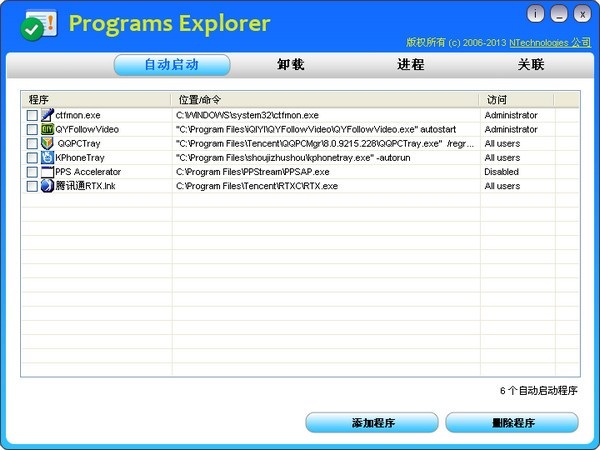
Task: Enable the PPS Accelerator checkbox
Action: coord(32,172)
